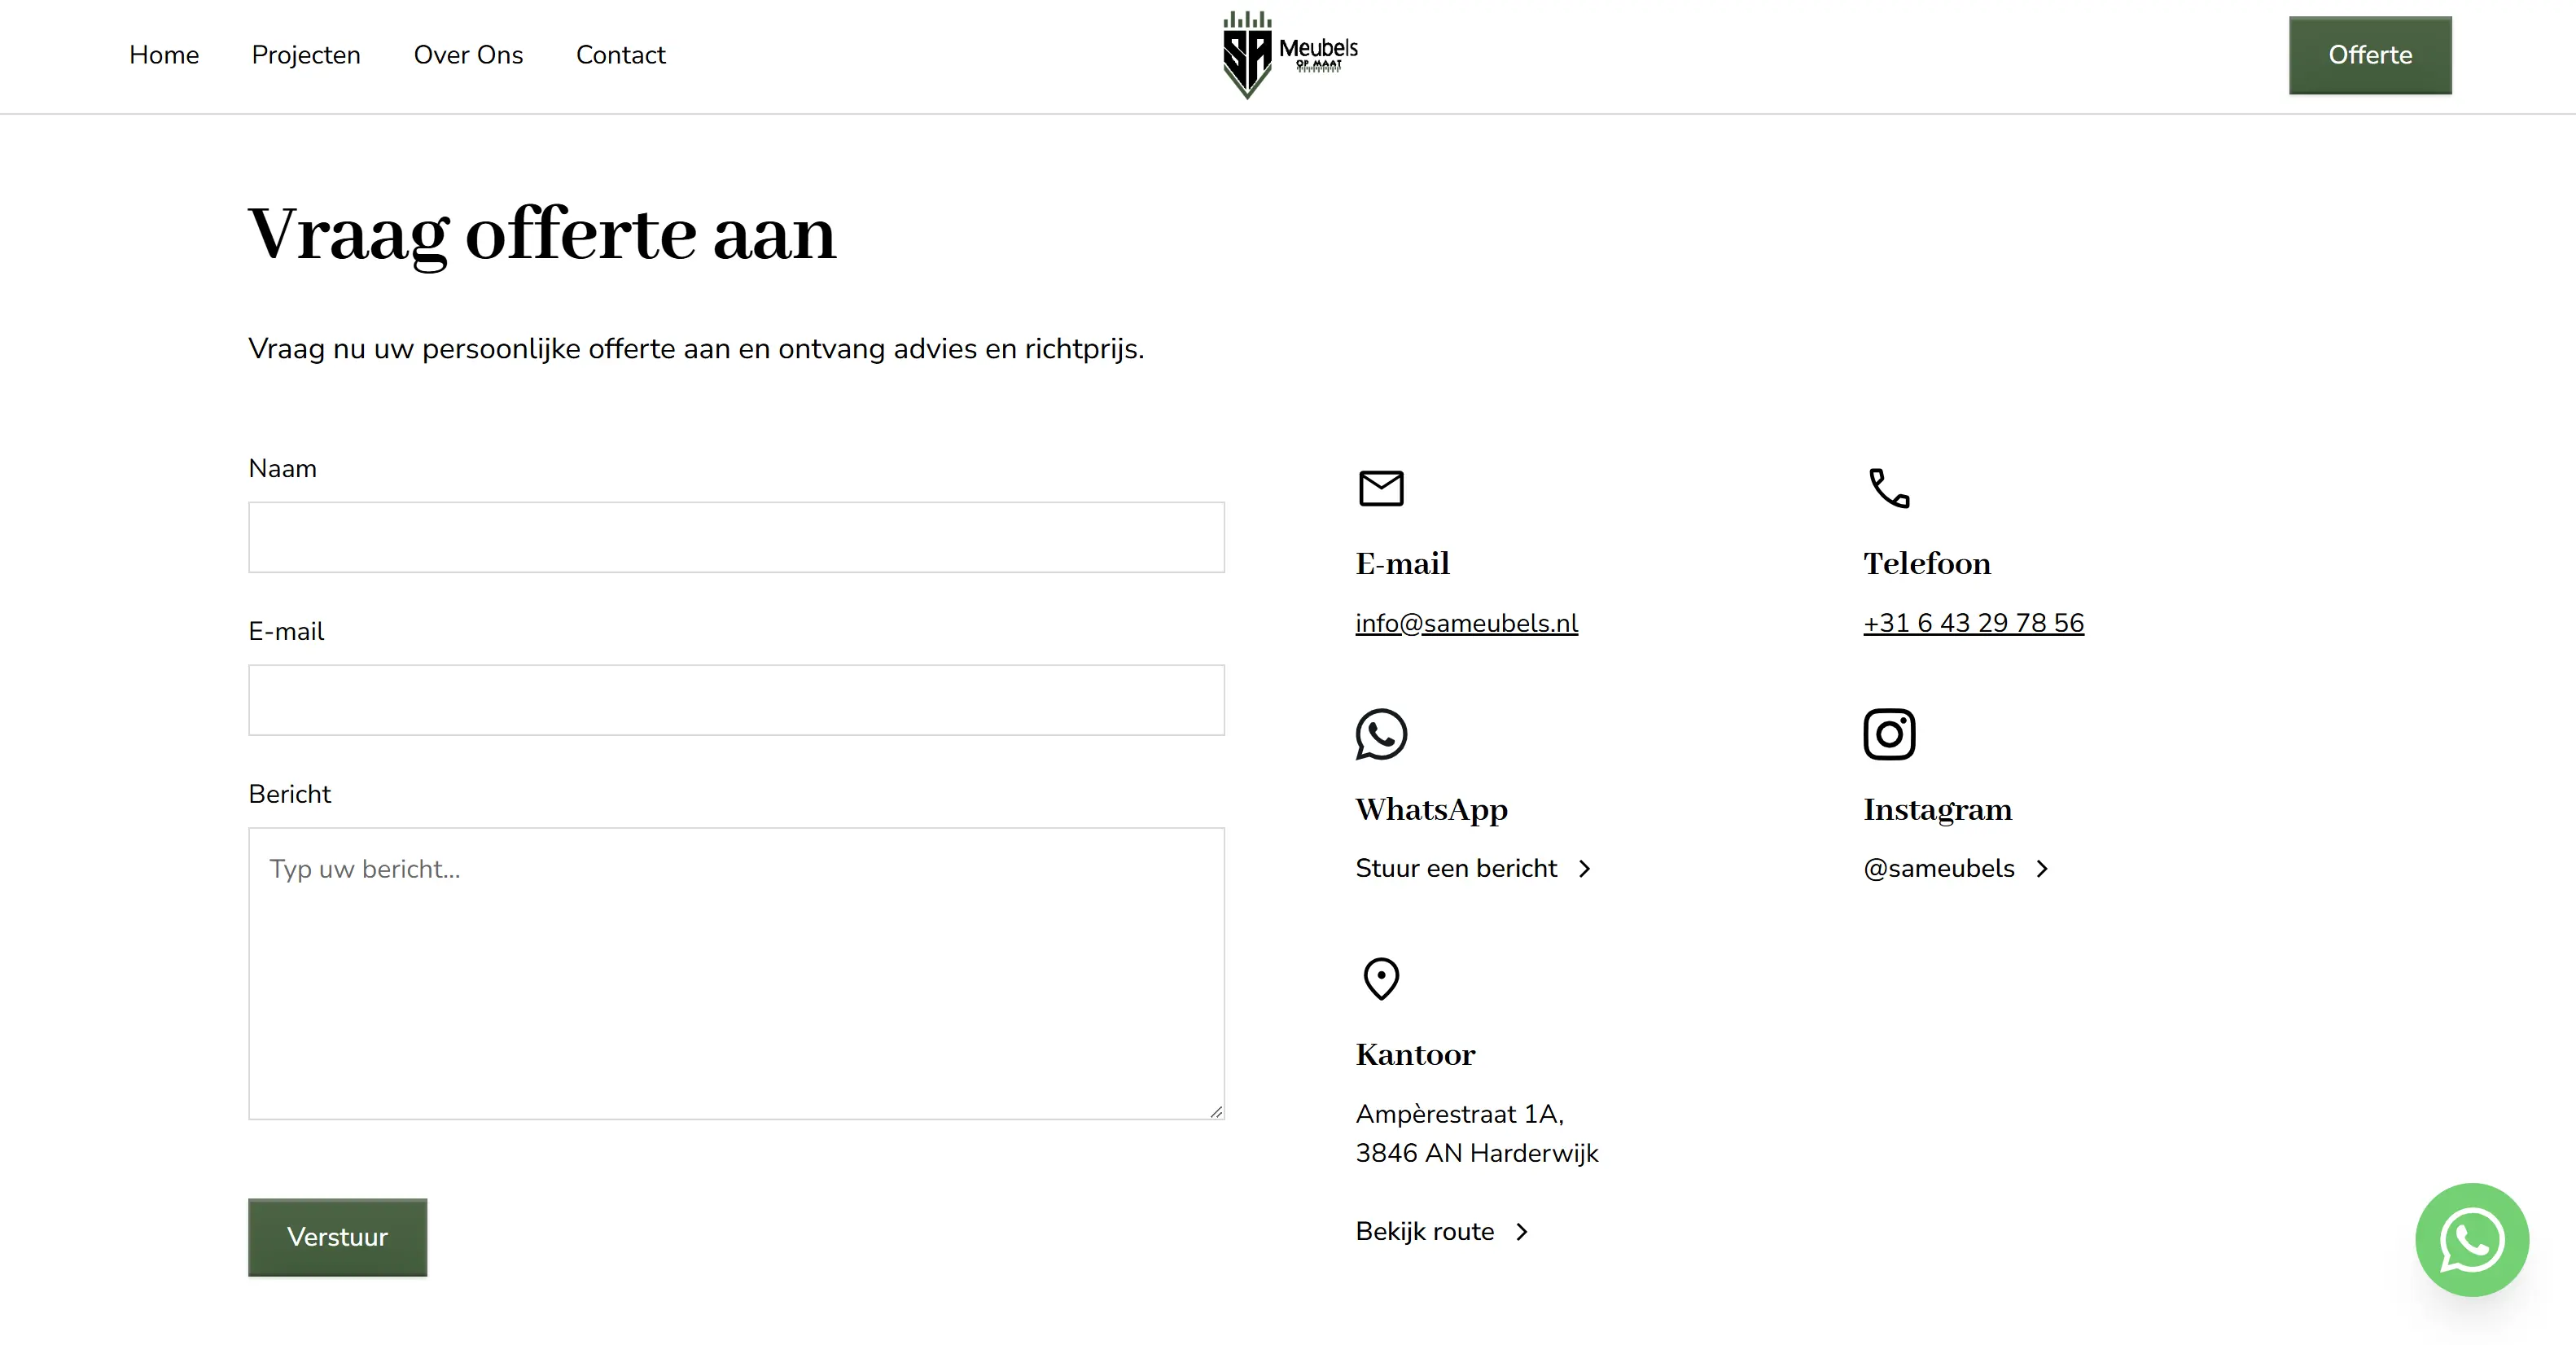
Task: Click the SA Meubels logo
Action: (x=1288, y=55)
